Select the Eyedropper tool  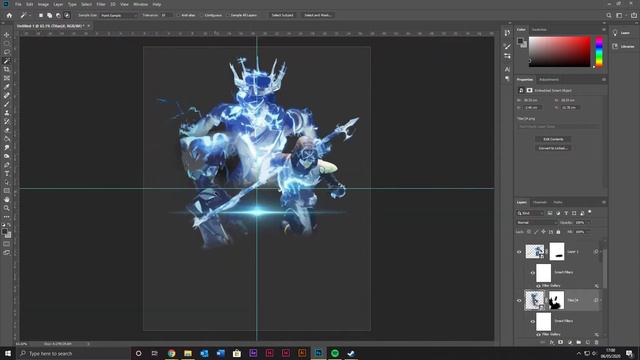7,87
